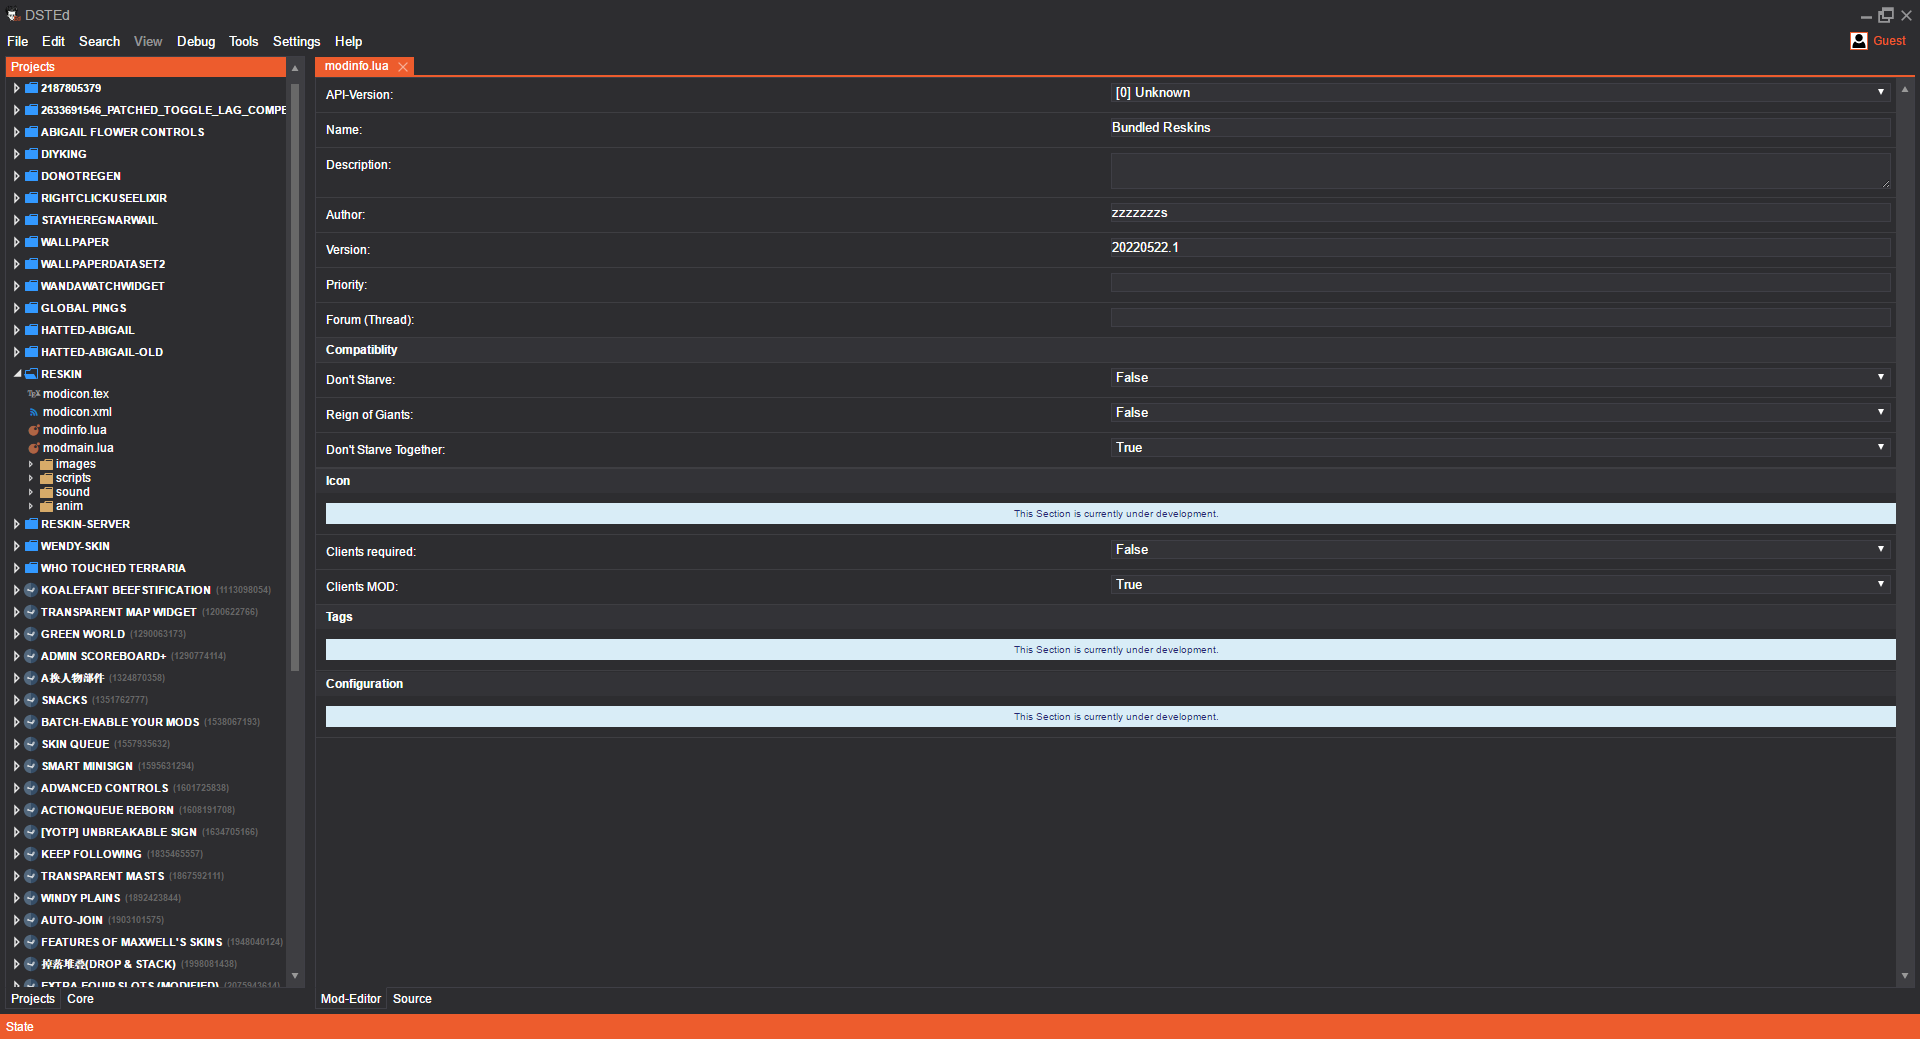
Task: Click the GLOBAL PINGS folder icon
Action: (31, 308)
